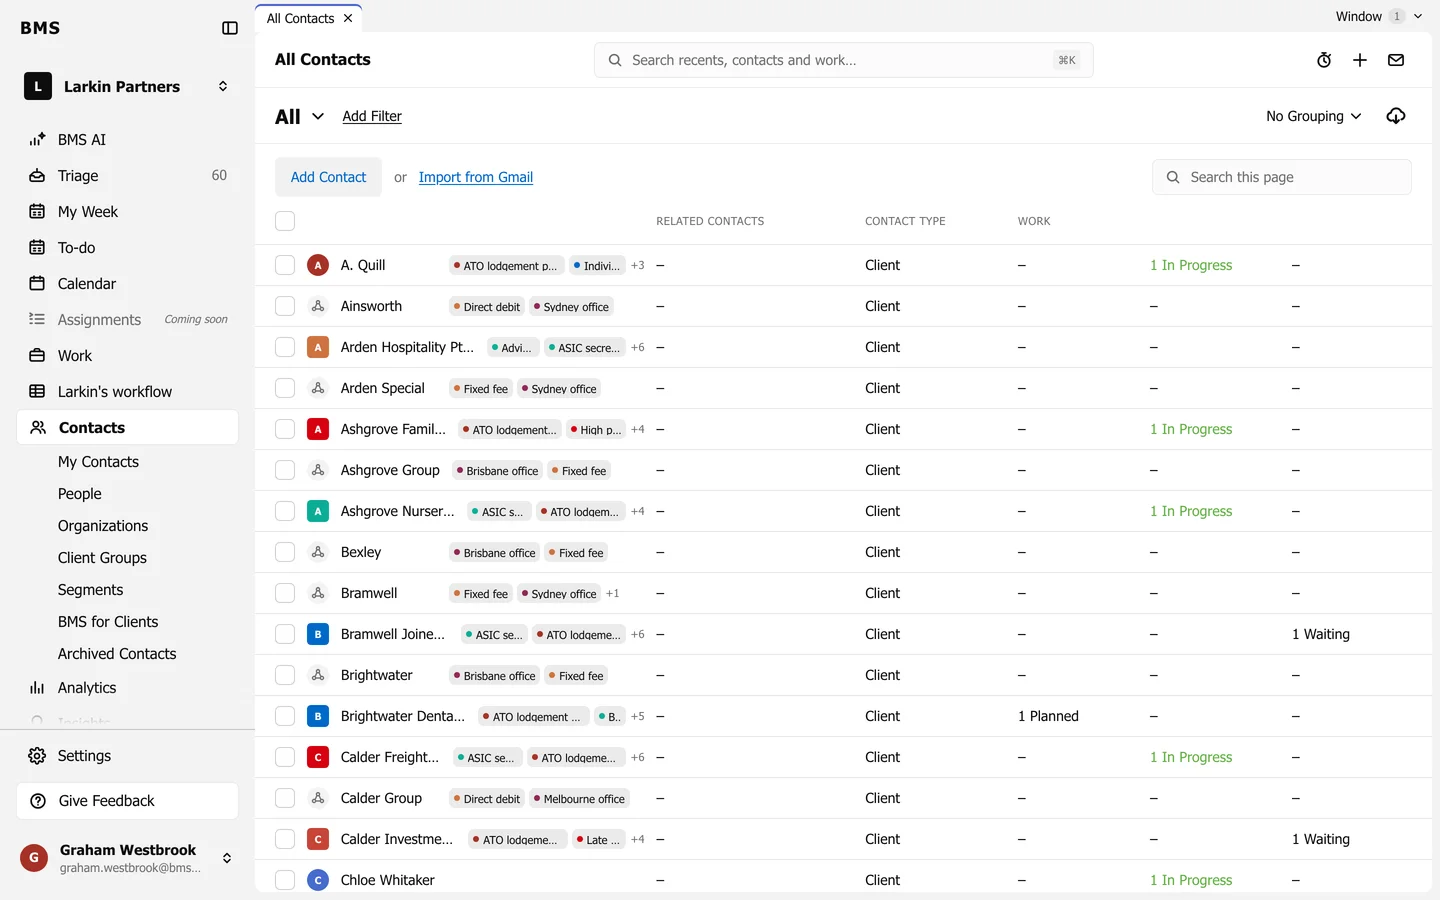Click the Add Filter link
This screenshot has width=1440, height=900.
click(372, 116)
